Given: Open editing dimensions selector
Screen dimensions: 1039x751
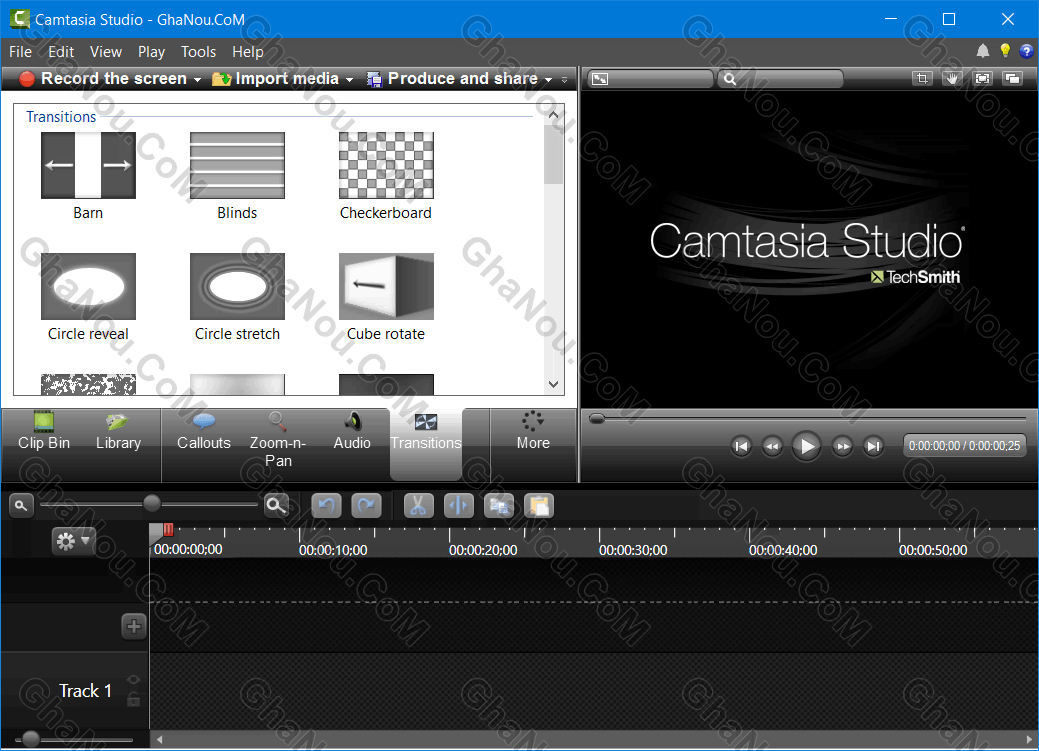Looking at the screenshot, I should [649, 79].
